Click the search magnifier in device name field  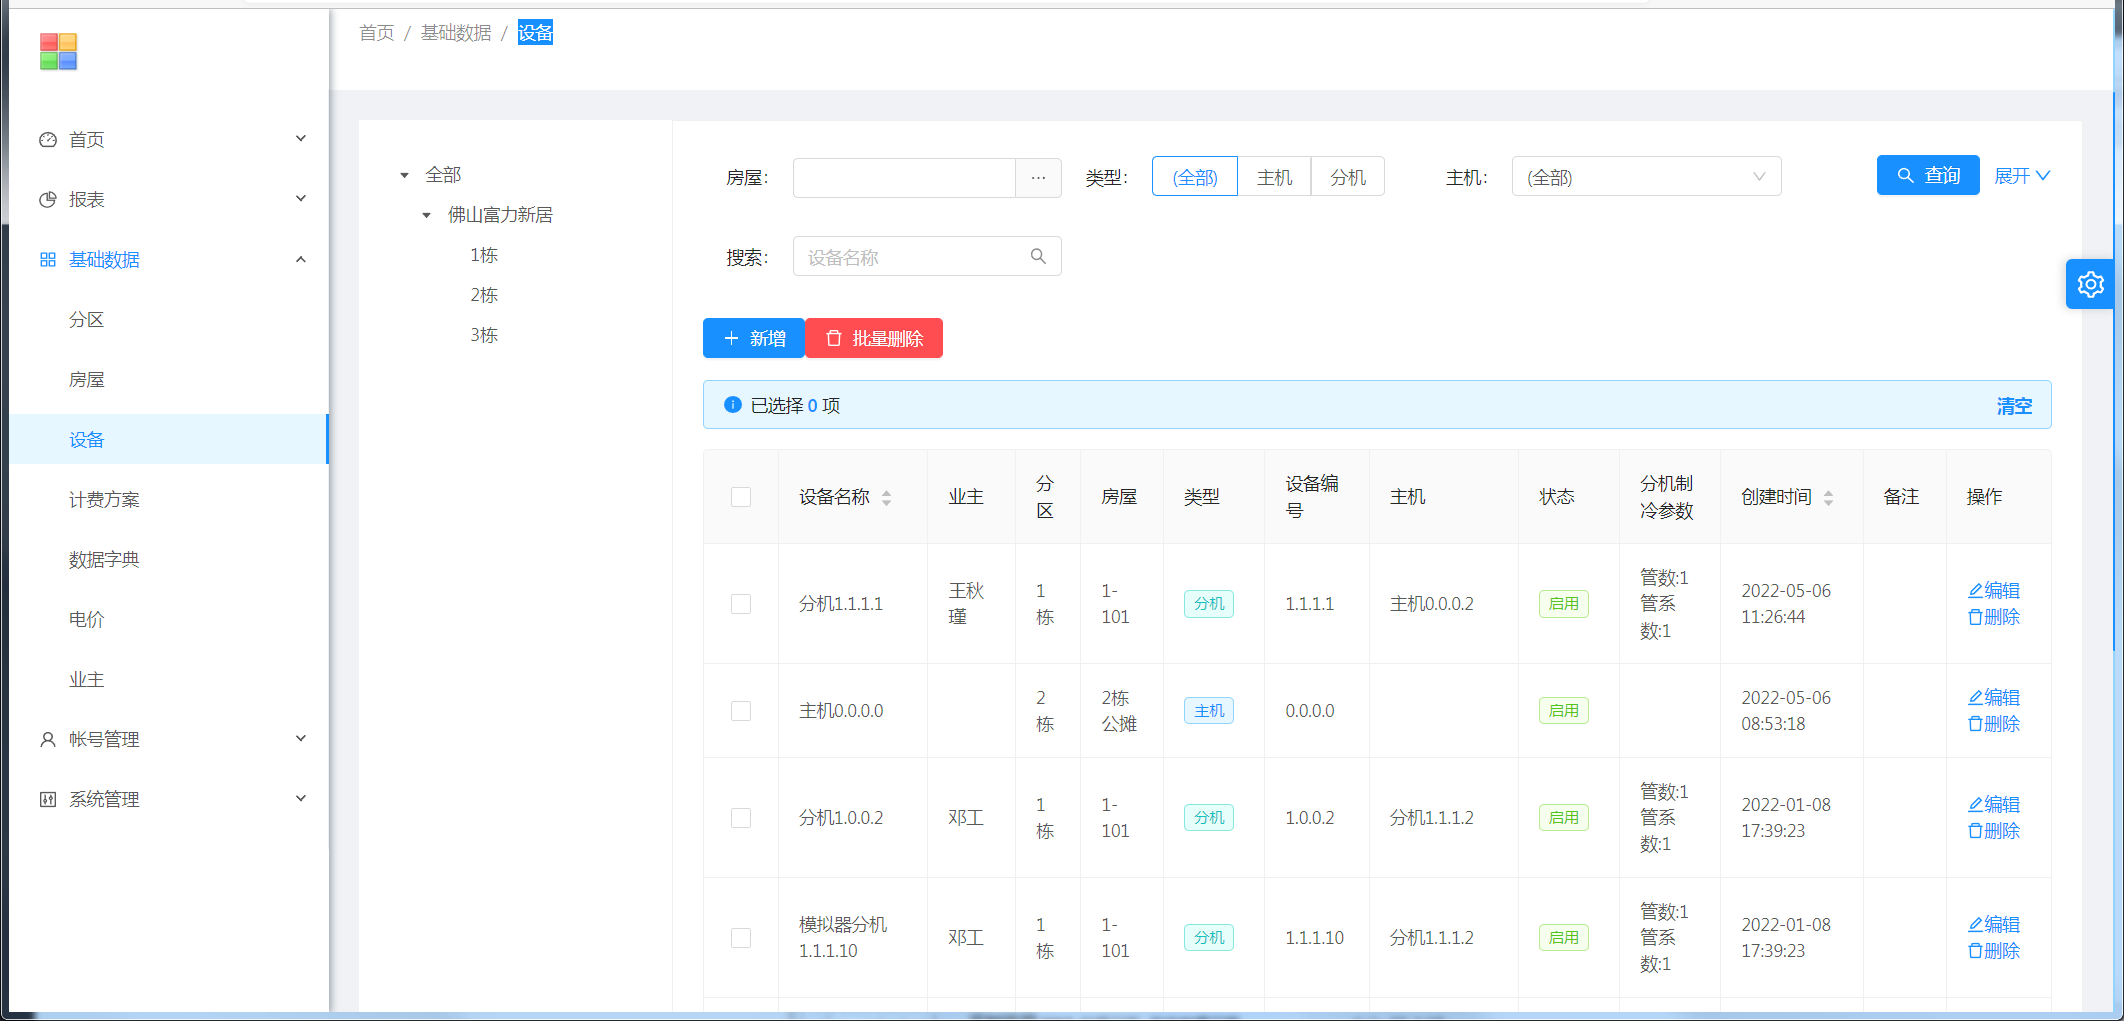click(1038, 257)
